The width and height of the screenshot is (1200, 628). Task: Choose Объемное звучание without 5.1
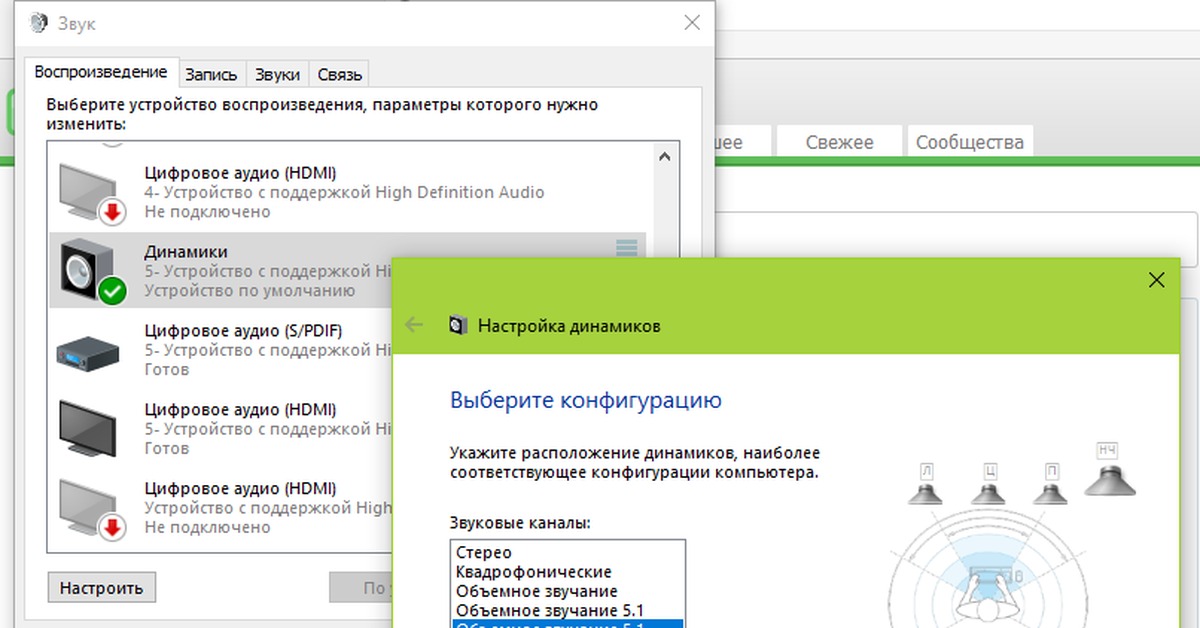[567, 590]
